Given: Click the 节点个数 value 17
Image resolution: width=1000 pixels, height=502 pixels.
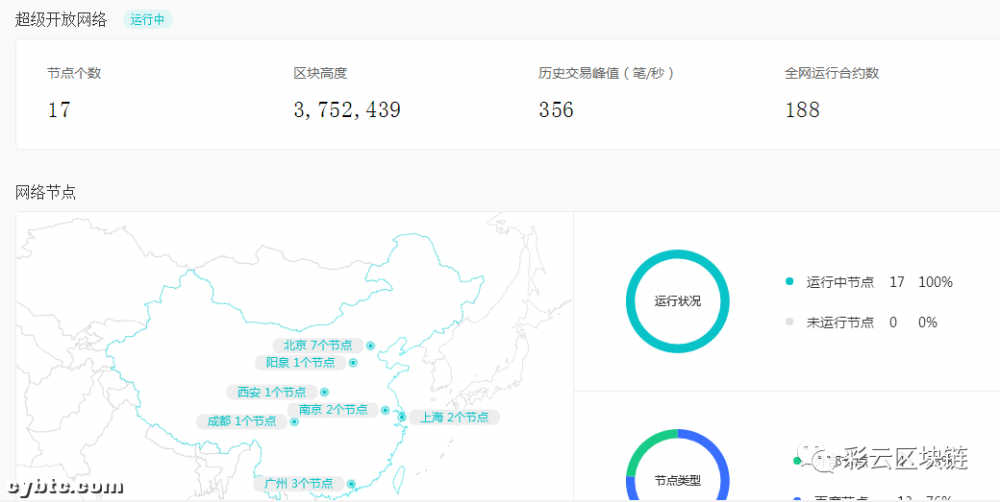Looking at the screenshot, I should [59, 110].
